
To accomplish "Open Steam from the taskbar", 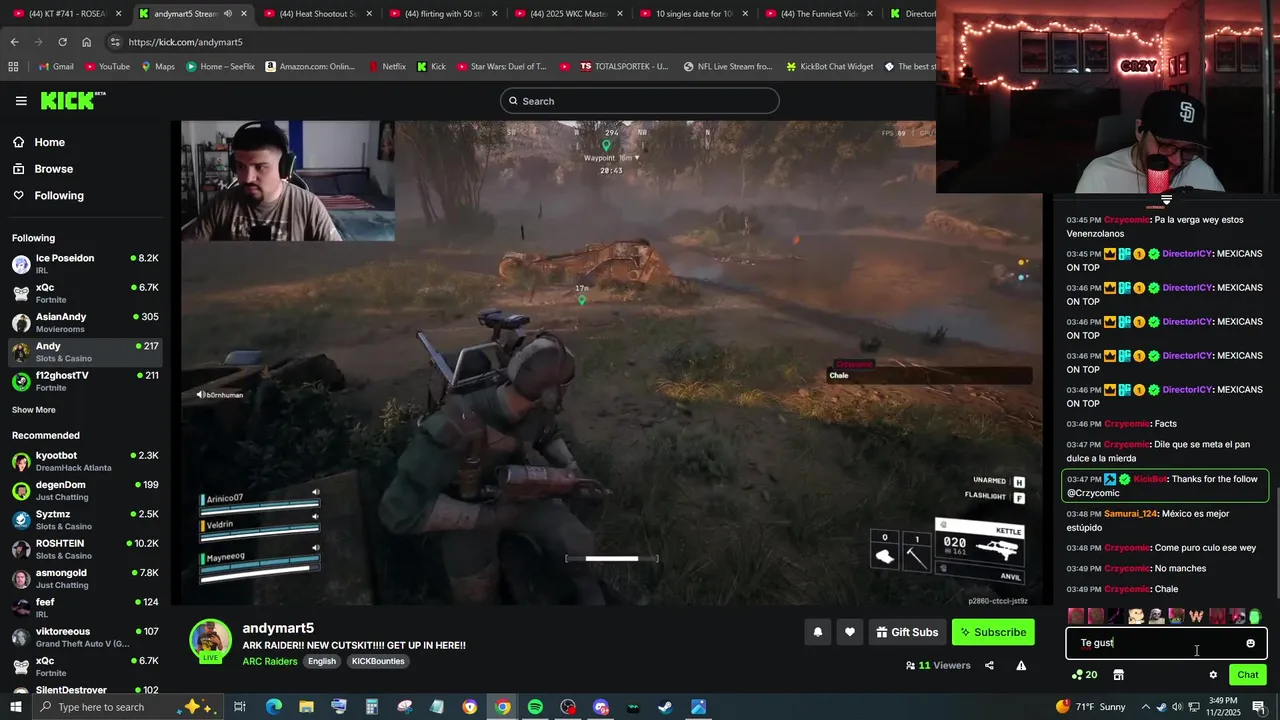I will [x=665, y=707].
